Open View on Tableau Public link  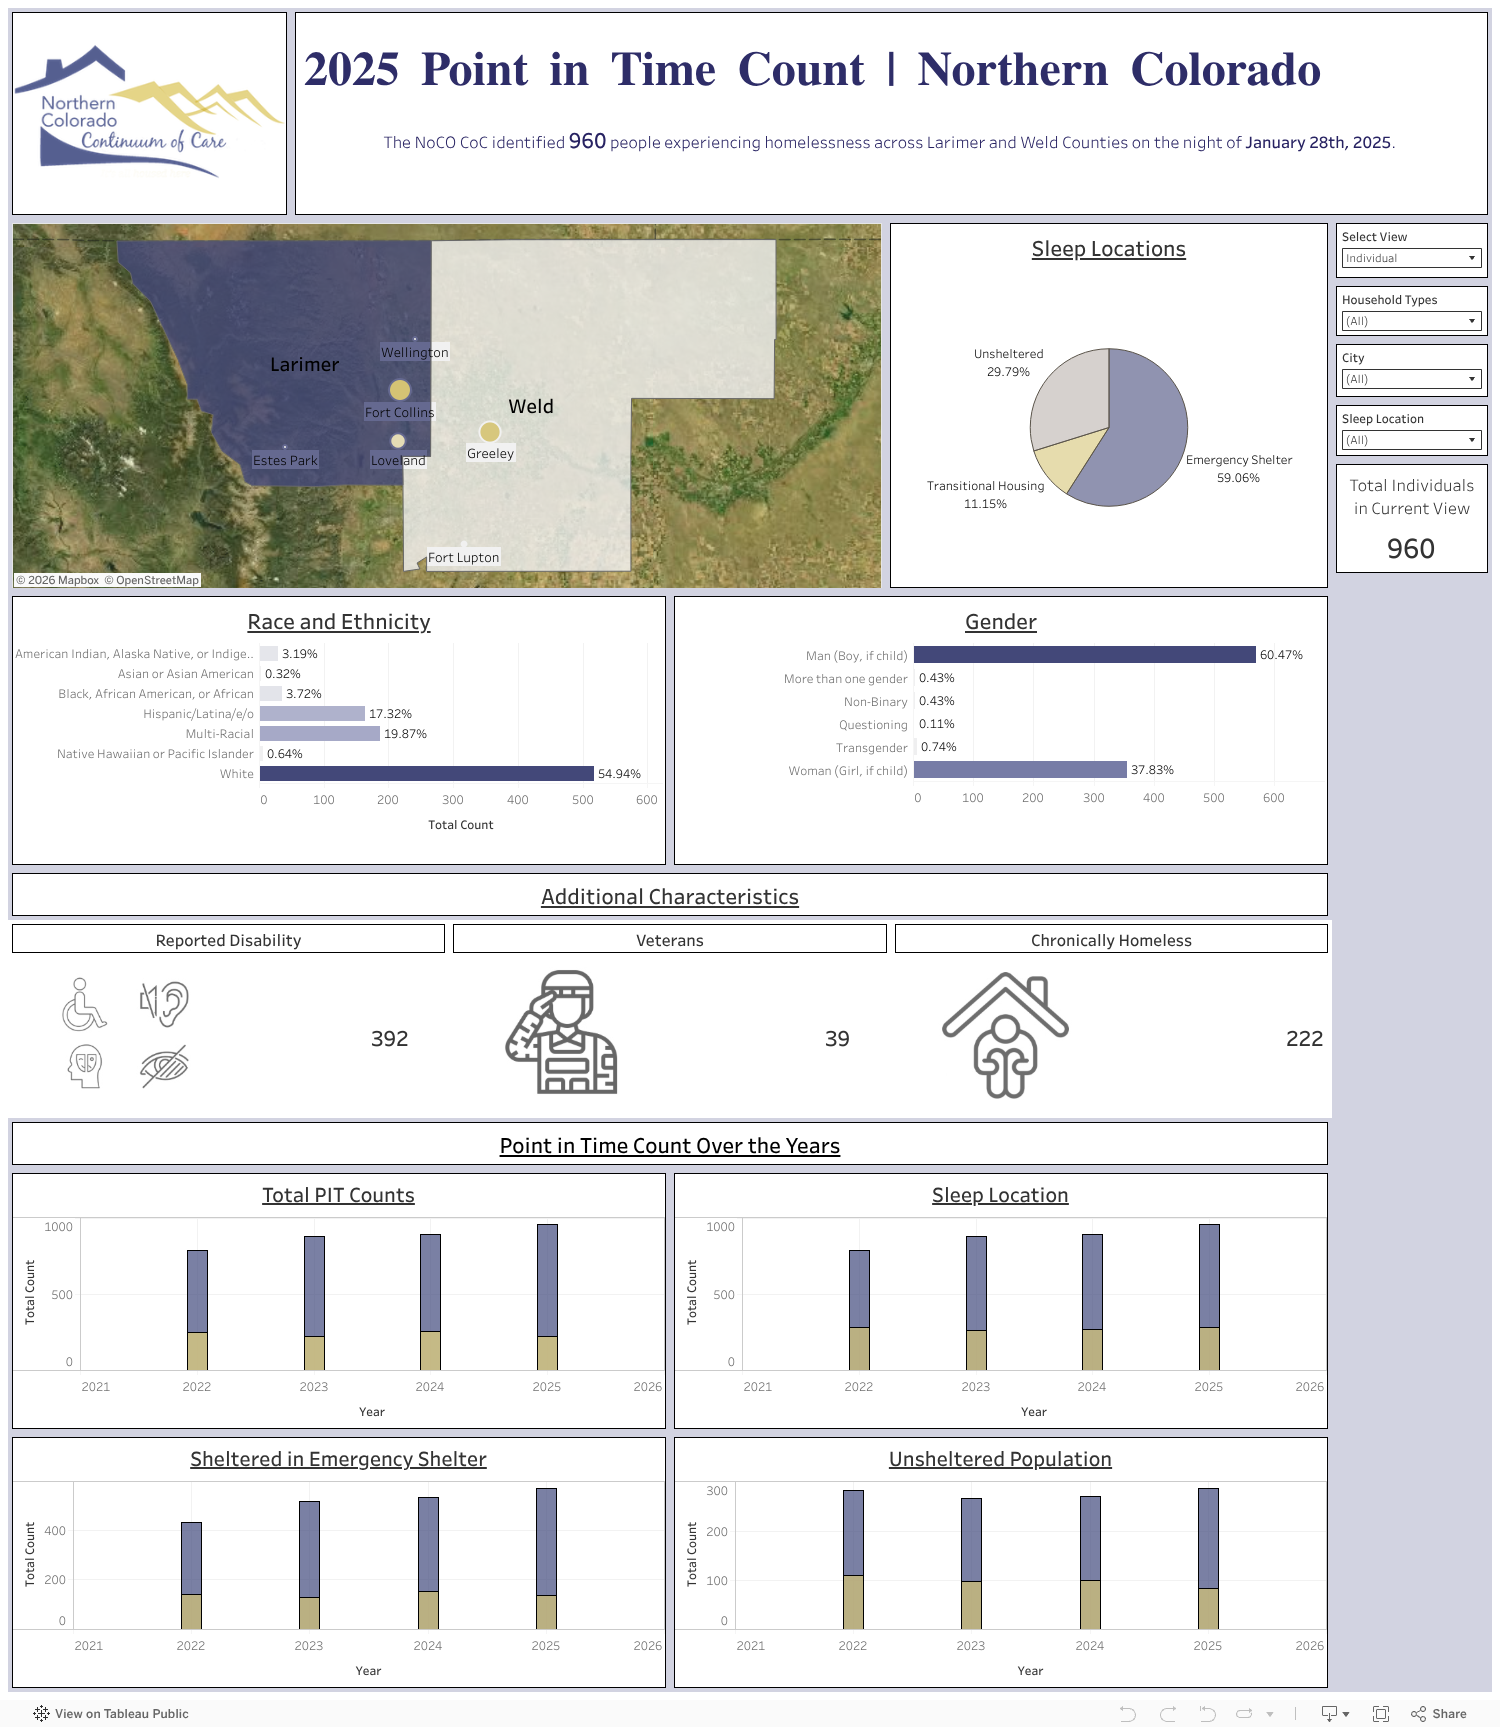pyautogui.click(x=121, y=1714)
